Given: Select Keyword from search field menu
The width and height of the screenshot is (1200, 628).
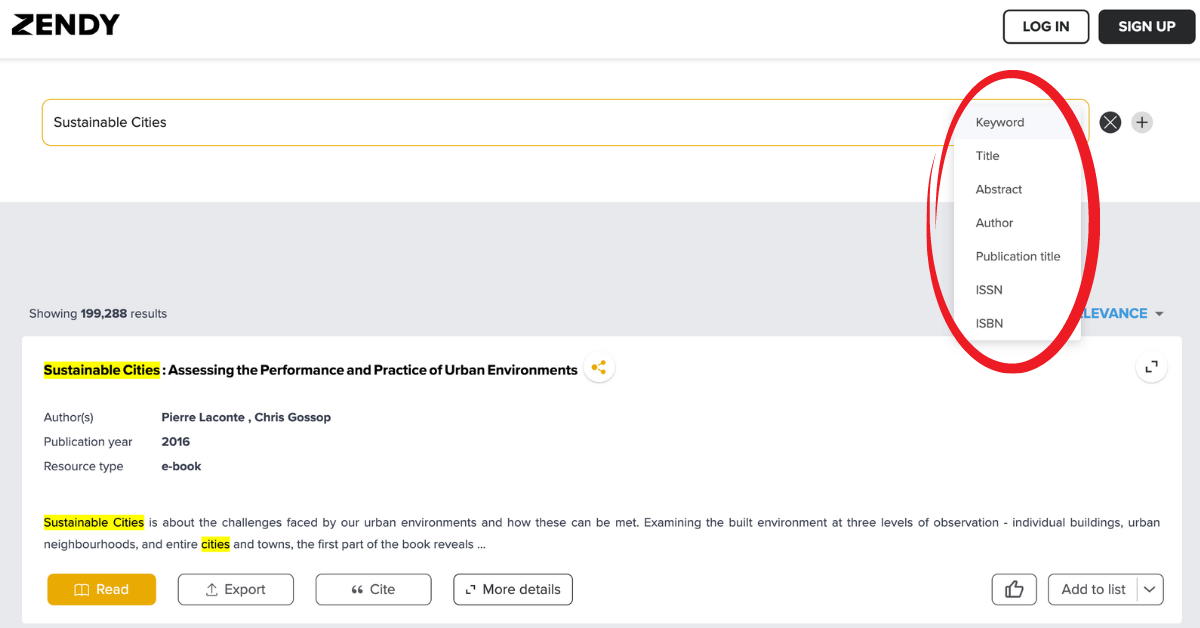Looking at the screenshot, I should (x=1000, y=123).
